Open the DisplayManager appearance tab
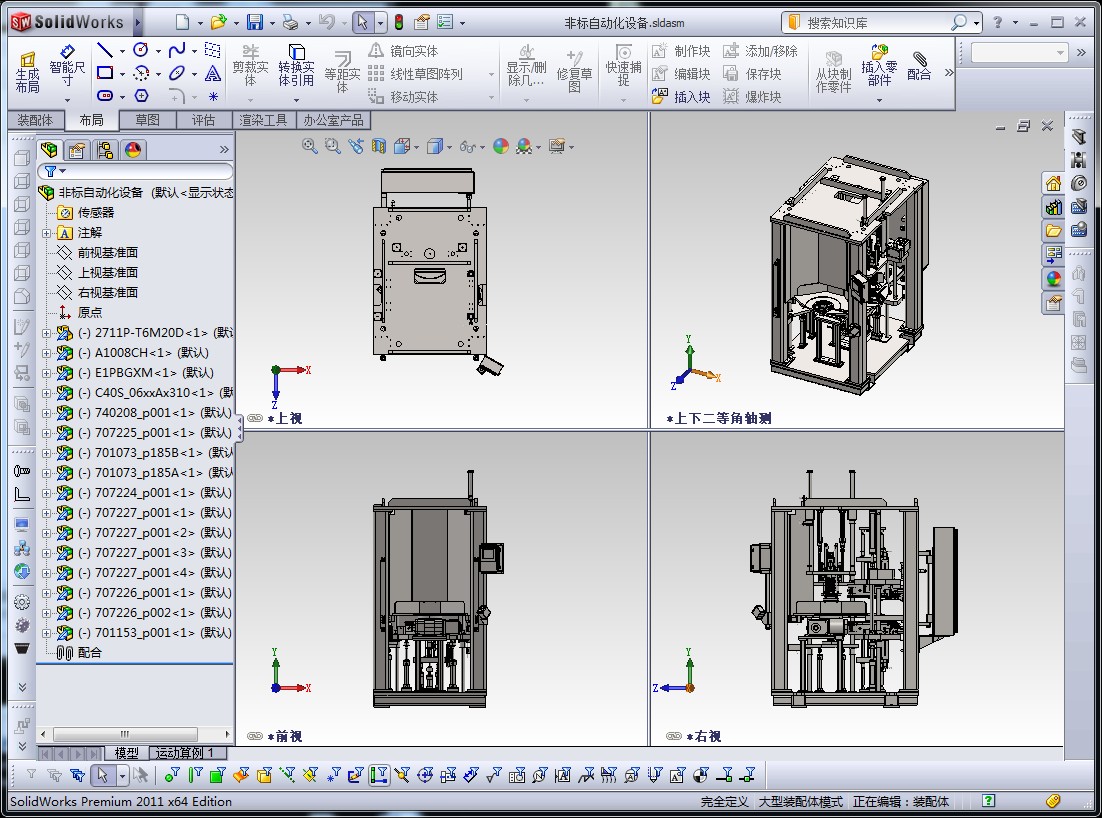 [x=134, y=150]
